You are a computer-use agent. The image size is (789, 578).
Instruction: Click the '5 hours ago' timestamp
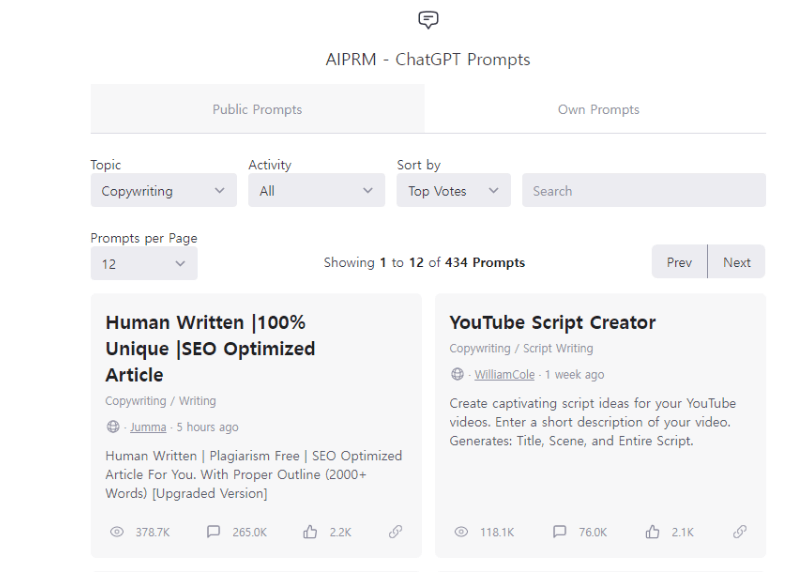(207, 427)
